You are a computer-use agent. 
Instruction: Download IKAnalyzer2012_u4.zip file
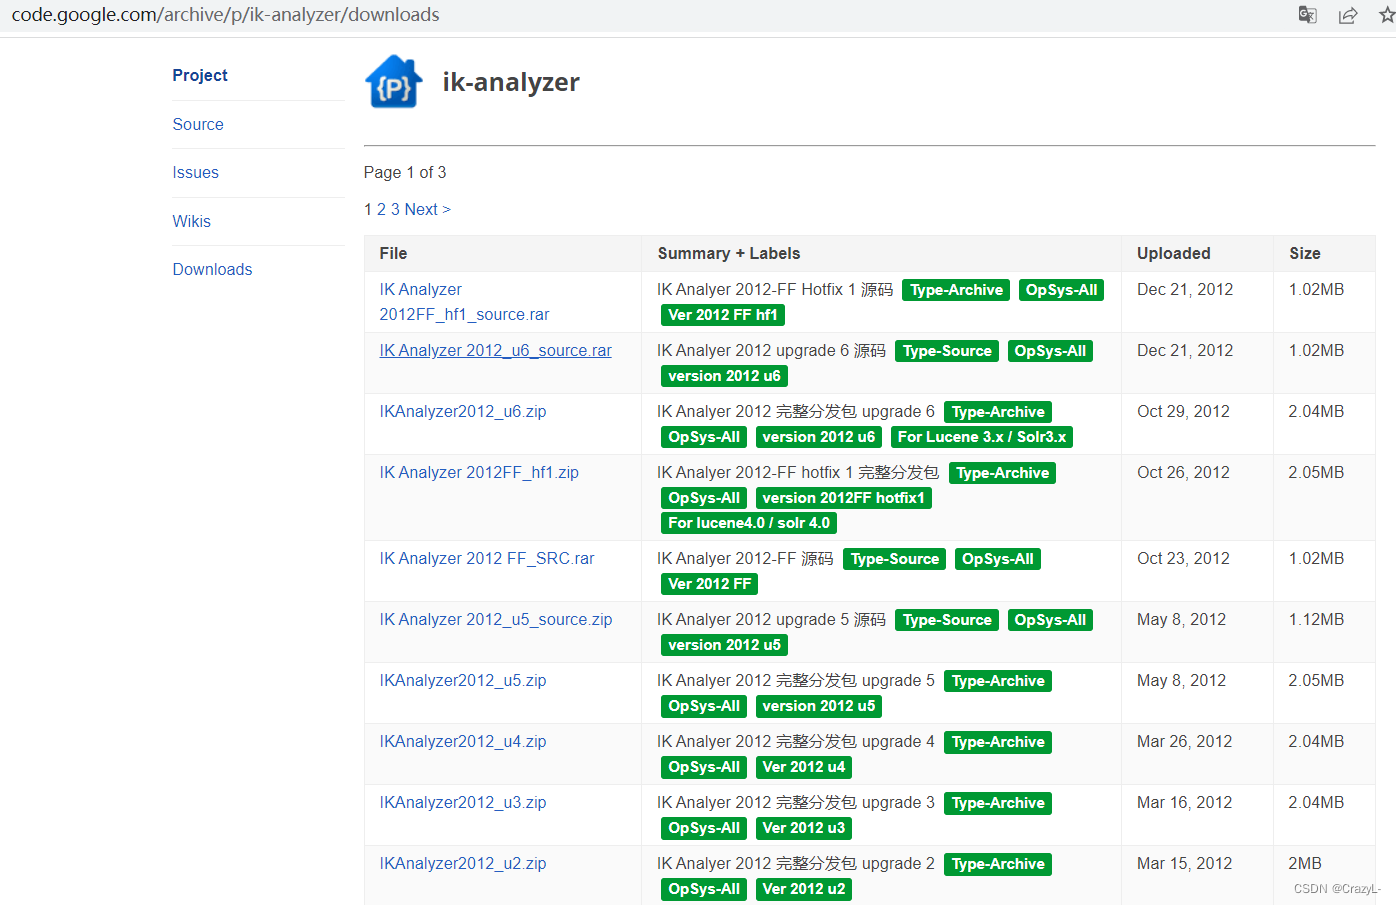pos(463,741)
